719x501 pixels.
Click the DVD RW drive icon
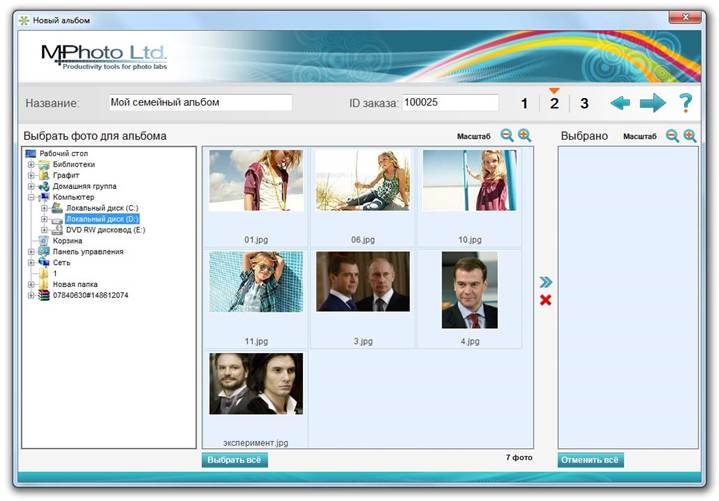click(57, 230)
